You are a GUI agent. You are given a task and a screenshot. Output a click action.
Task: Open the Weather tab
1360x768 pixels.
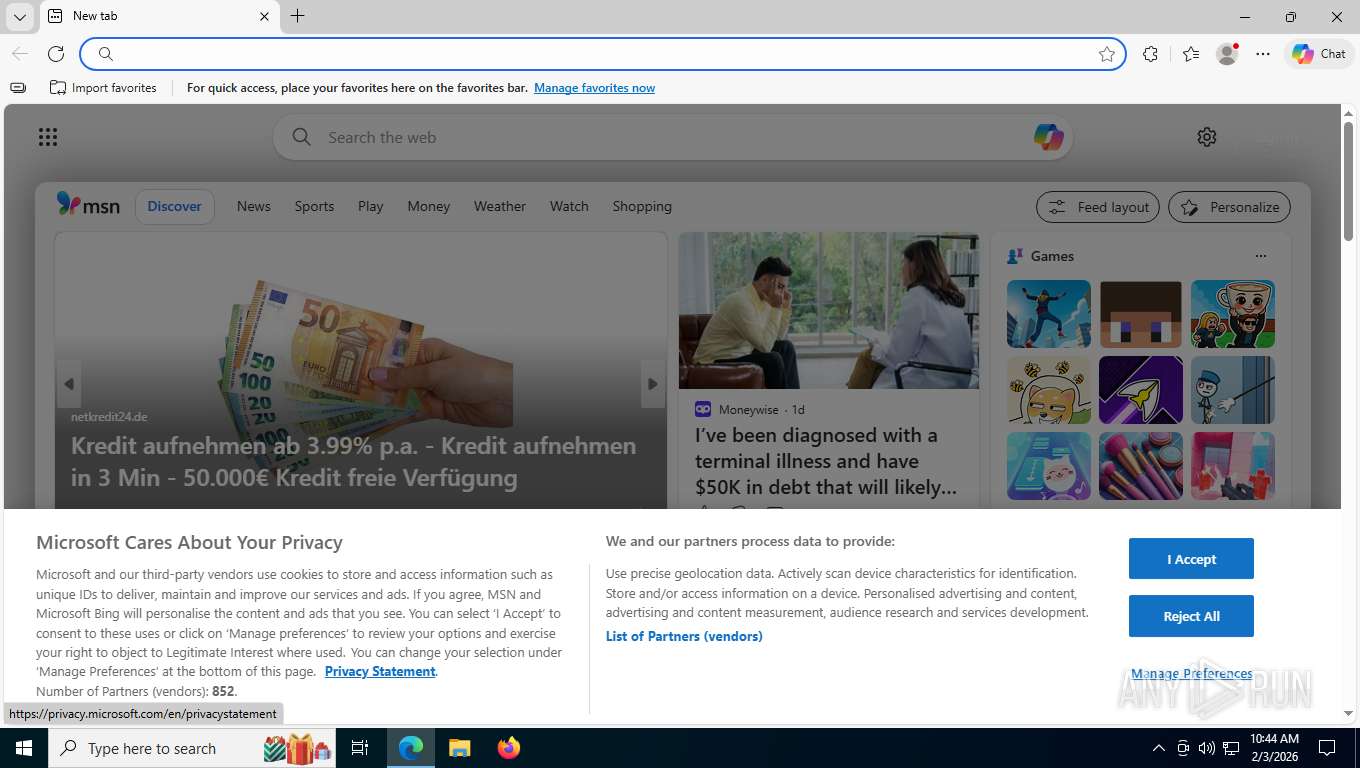[500, 206]
